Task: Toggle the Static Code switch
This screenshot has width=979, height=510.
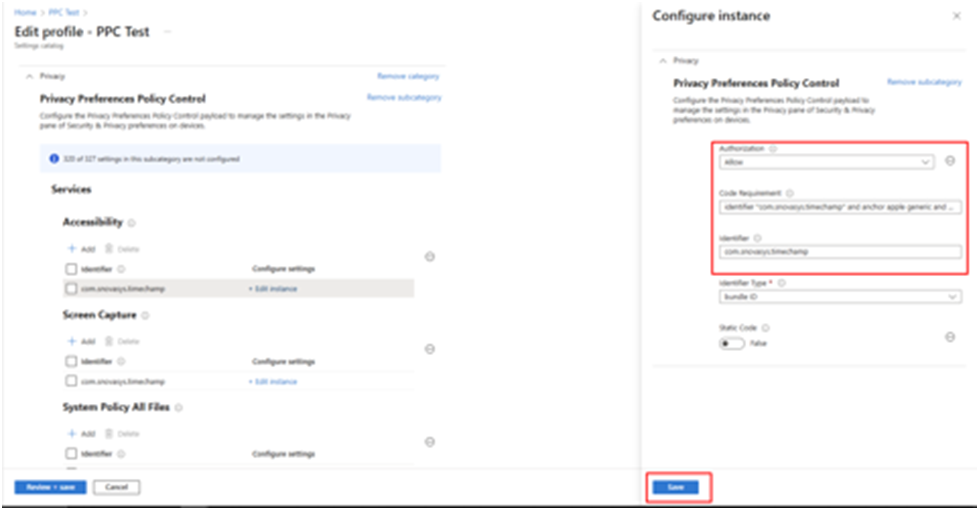Action: pyautogui.click(x=731, y=343)
